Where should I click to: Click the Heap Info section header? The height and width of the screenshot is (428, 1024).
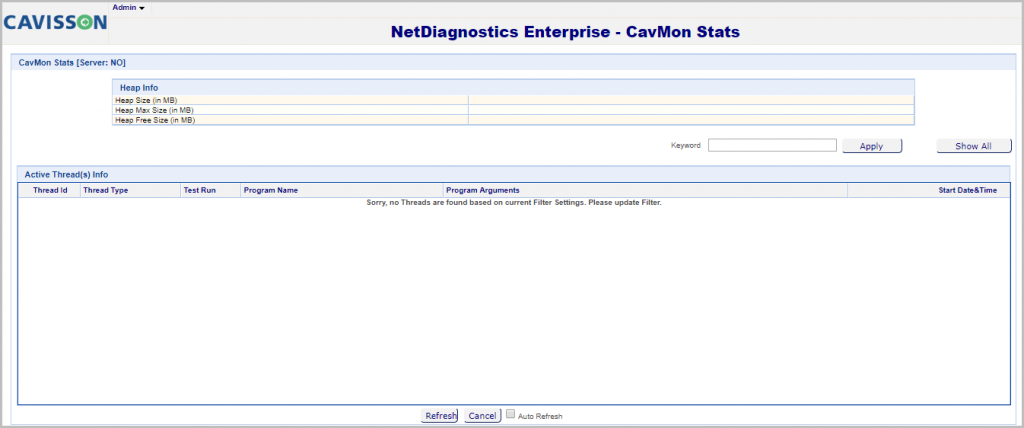[x=513, y=88]
